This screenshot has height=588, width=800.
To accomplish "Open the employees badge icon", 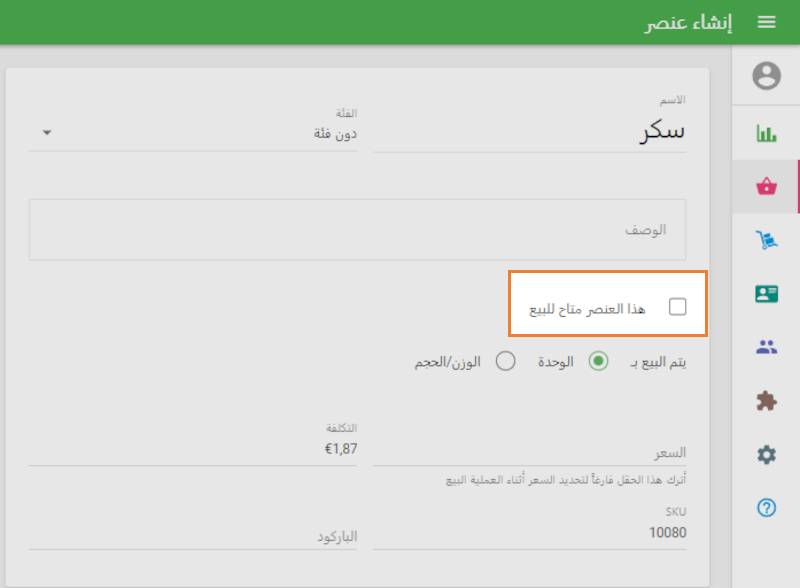I will click(765, 293).
